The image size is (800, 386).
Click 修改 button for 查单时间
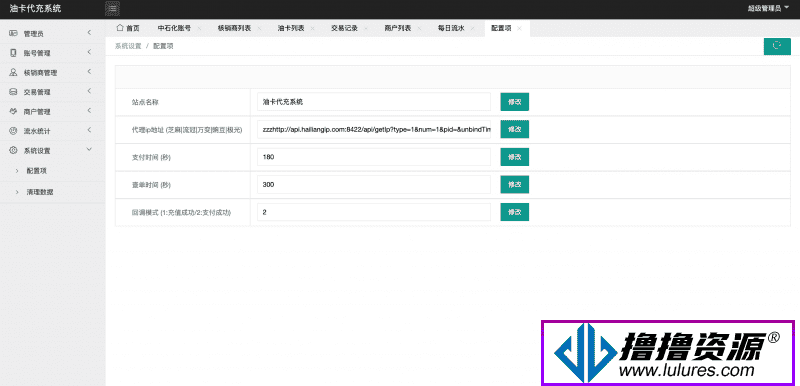514,185
